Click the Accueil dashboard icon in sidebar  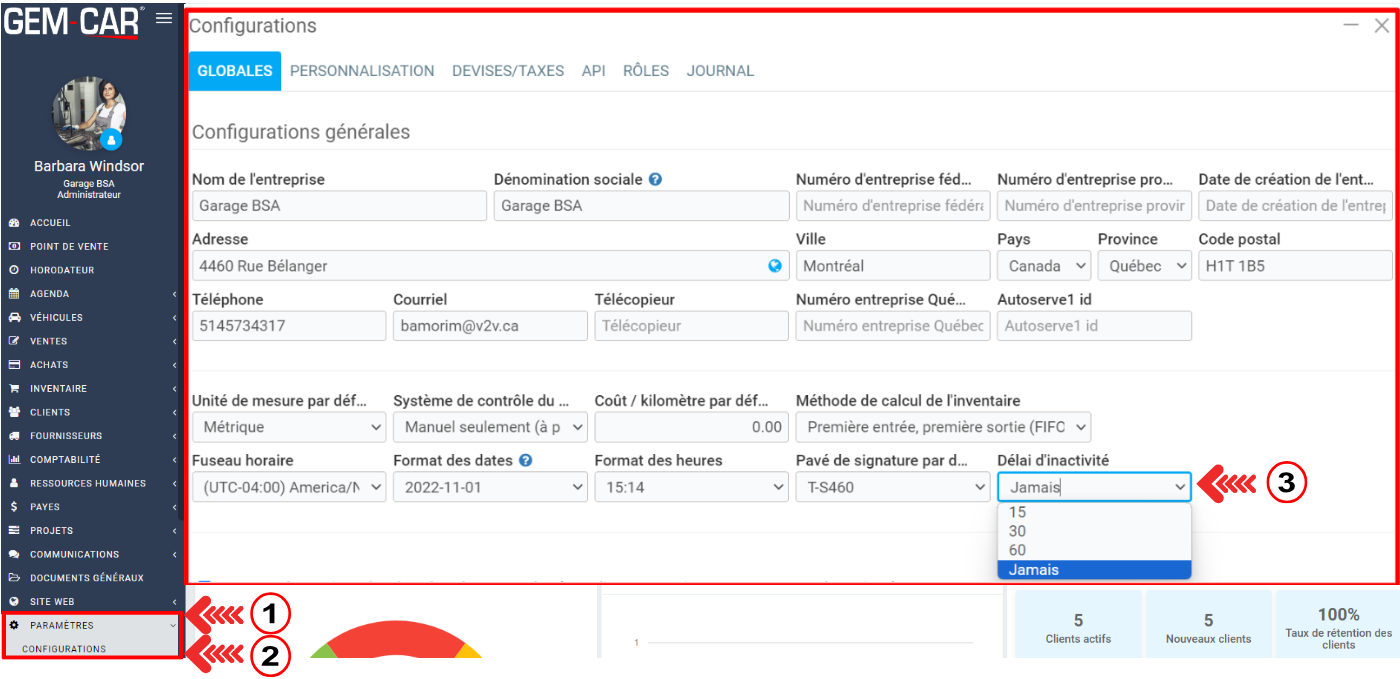[x=14, y=223]
